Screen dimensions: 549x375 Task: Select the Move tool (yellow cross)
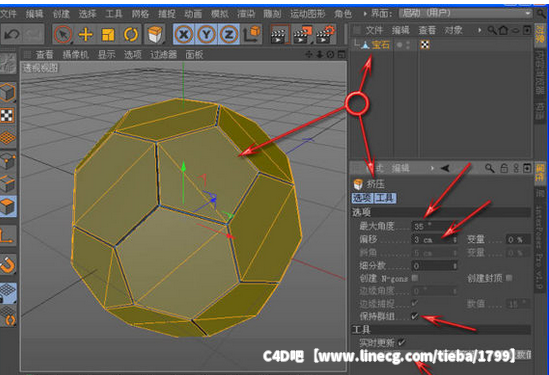(85, 34)
